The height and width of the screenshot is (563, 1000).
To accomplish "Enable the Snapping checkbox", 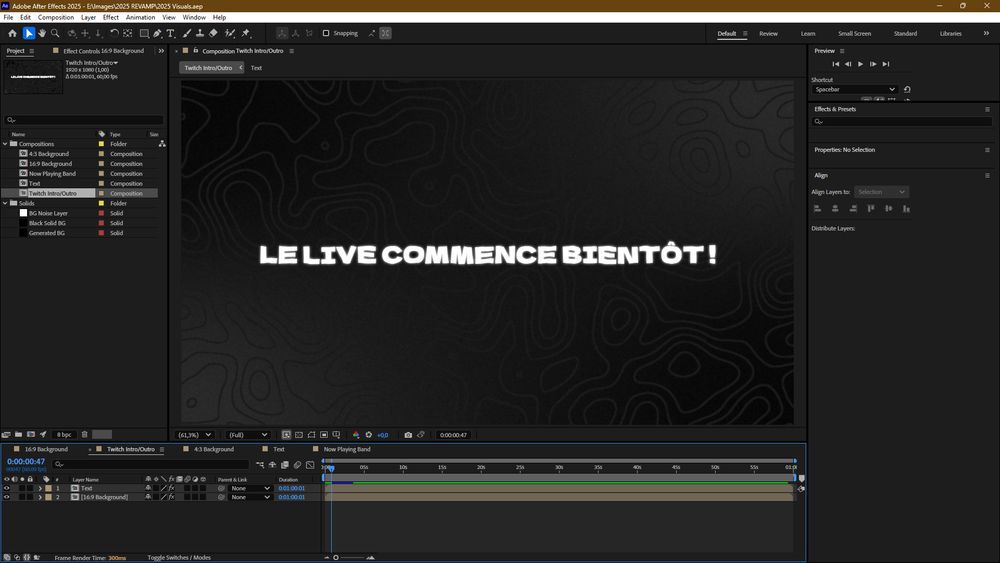I will 326,33.
